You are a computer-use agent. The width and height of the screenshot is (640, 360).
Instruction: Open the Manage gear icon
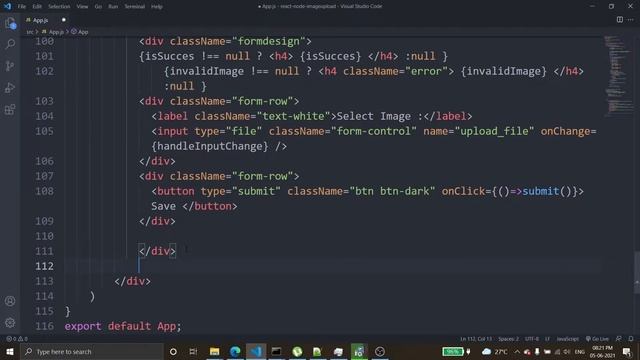tap(10, 323)
